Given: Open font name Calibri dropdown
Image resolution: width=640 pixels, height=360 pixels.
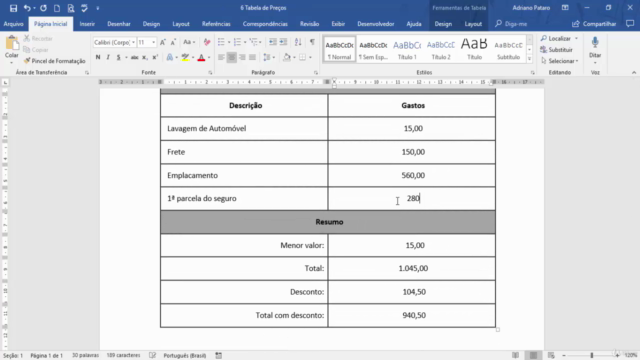Looking at the screenshot, I should (133, 42).
